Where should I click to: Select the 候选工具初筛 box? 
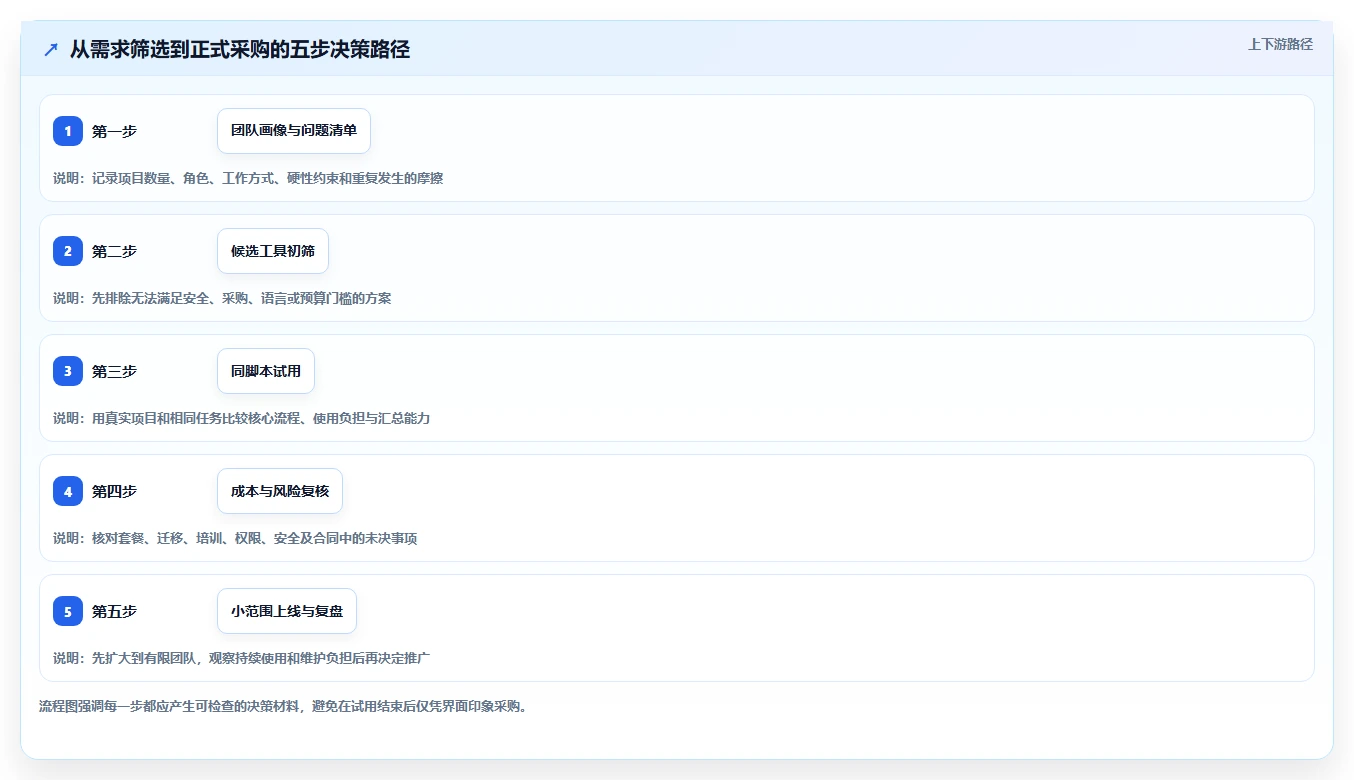click(x=273, y=251)
